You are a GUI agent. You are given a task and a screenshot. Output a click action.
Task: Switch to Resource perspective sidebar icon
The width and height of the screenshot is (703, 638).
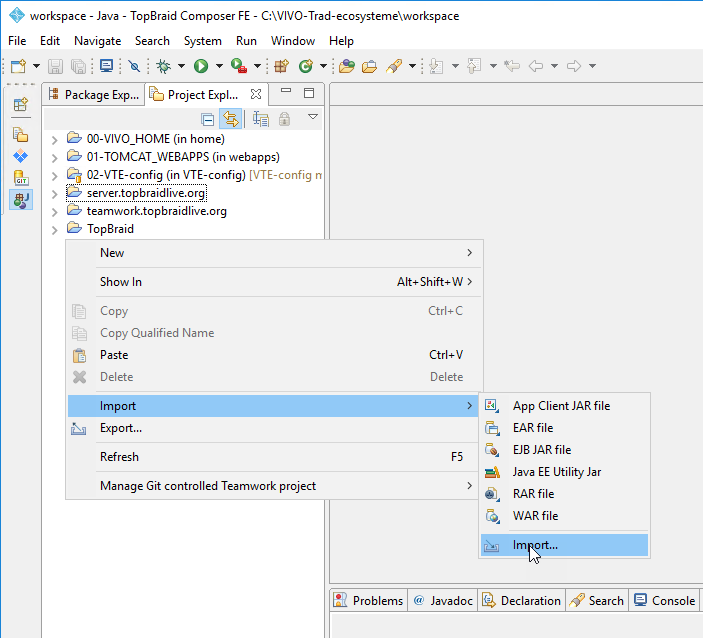coord(21,135)
